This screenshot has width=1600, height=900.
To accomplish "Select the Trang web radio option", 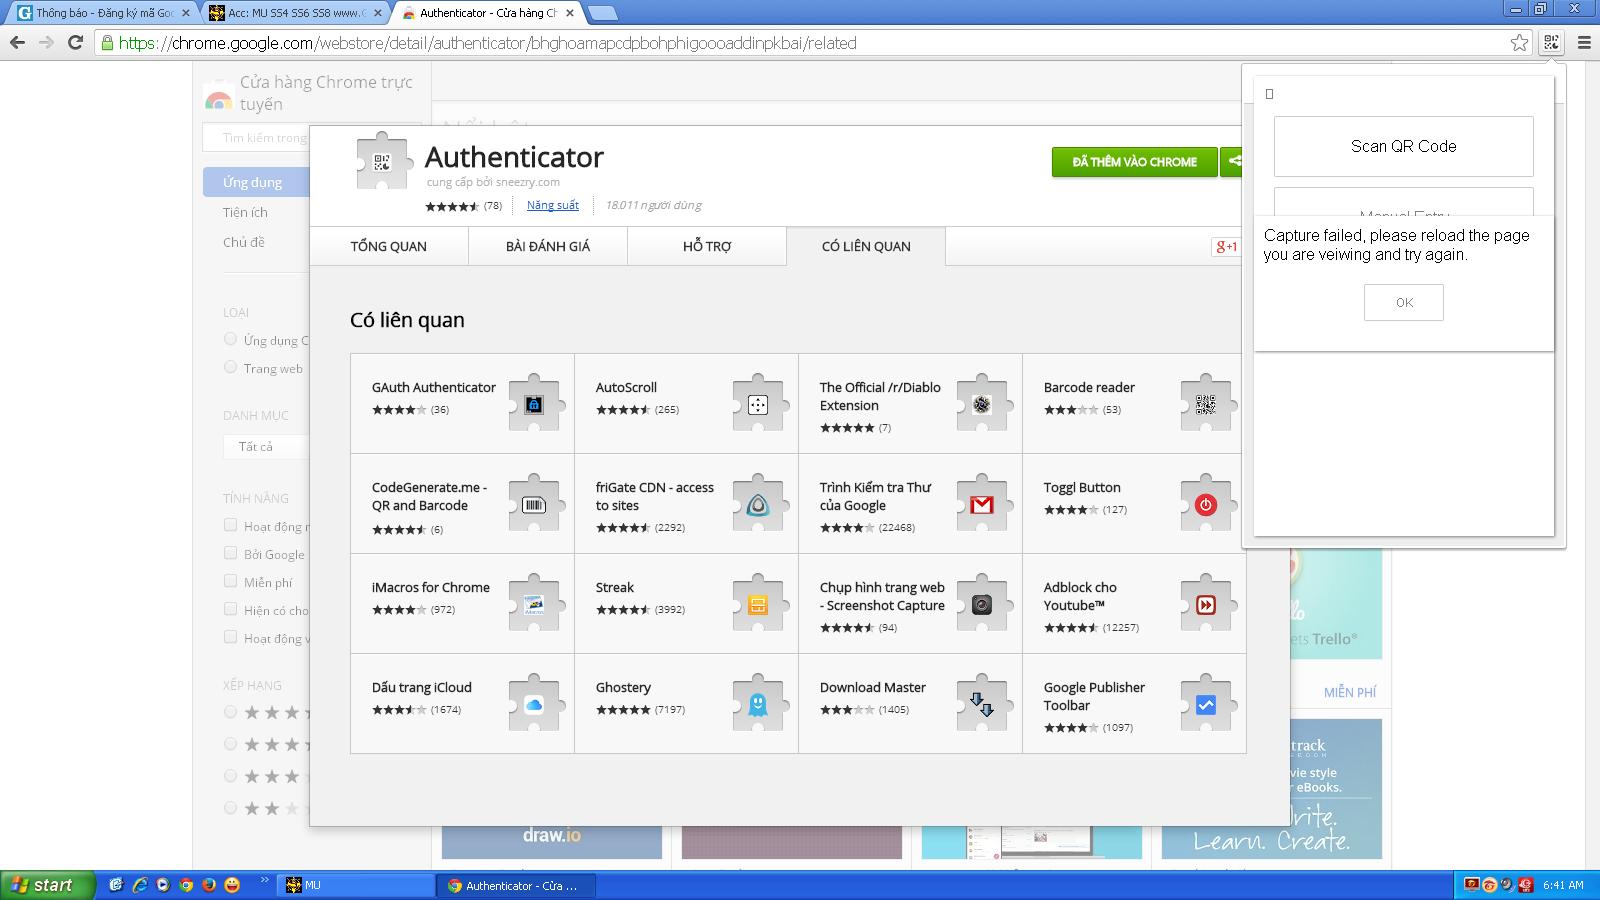I will coord(230,367).
